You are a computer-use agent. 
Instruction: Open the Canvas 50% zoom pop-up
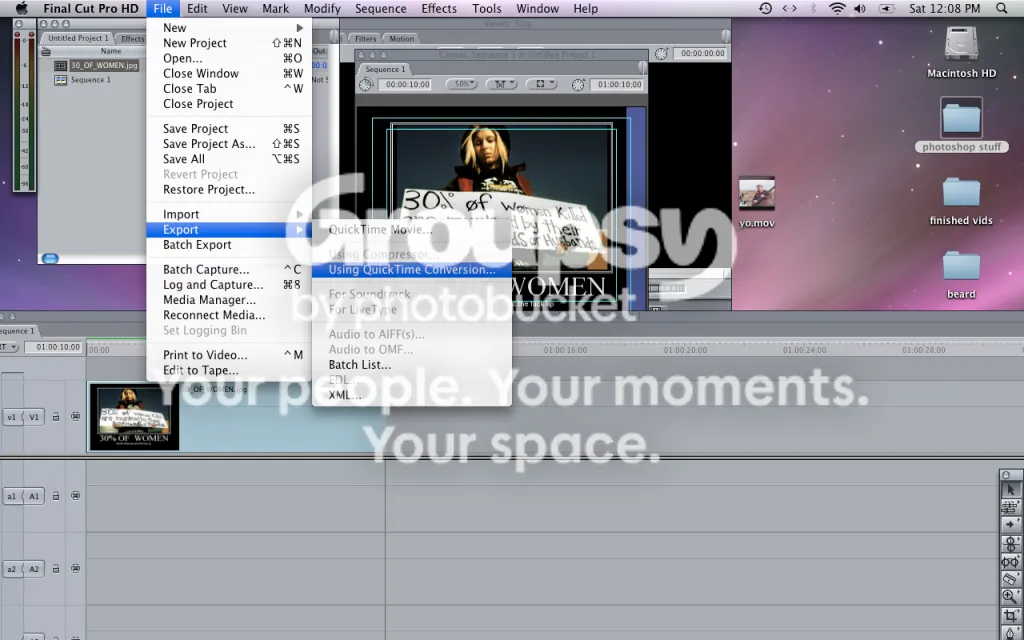pos(462,84)
